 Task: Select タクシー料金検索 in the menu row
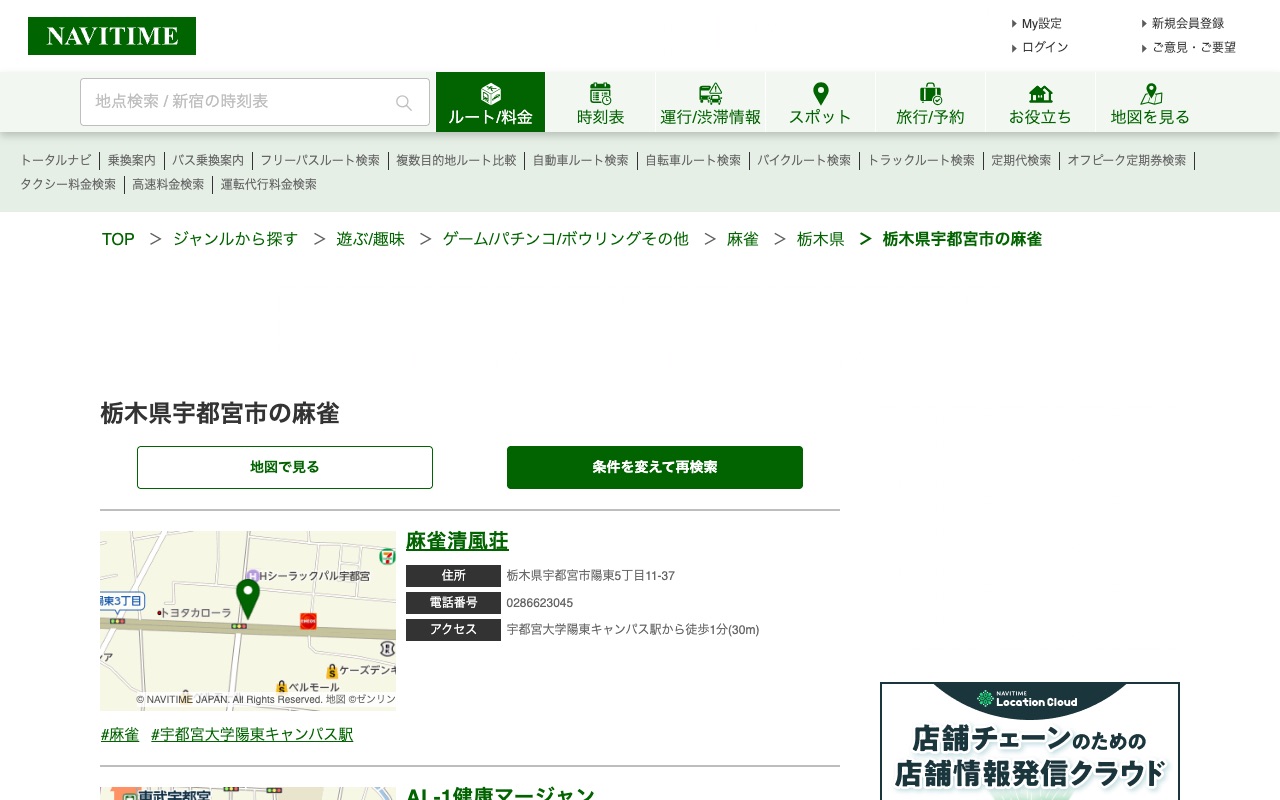67,184
